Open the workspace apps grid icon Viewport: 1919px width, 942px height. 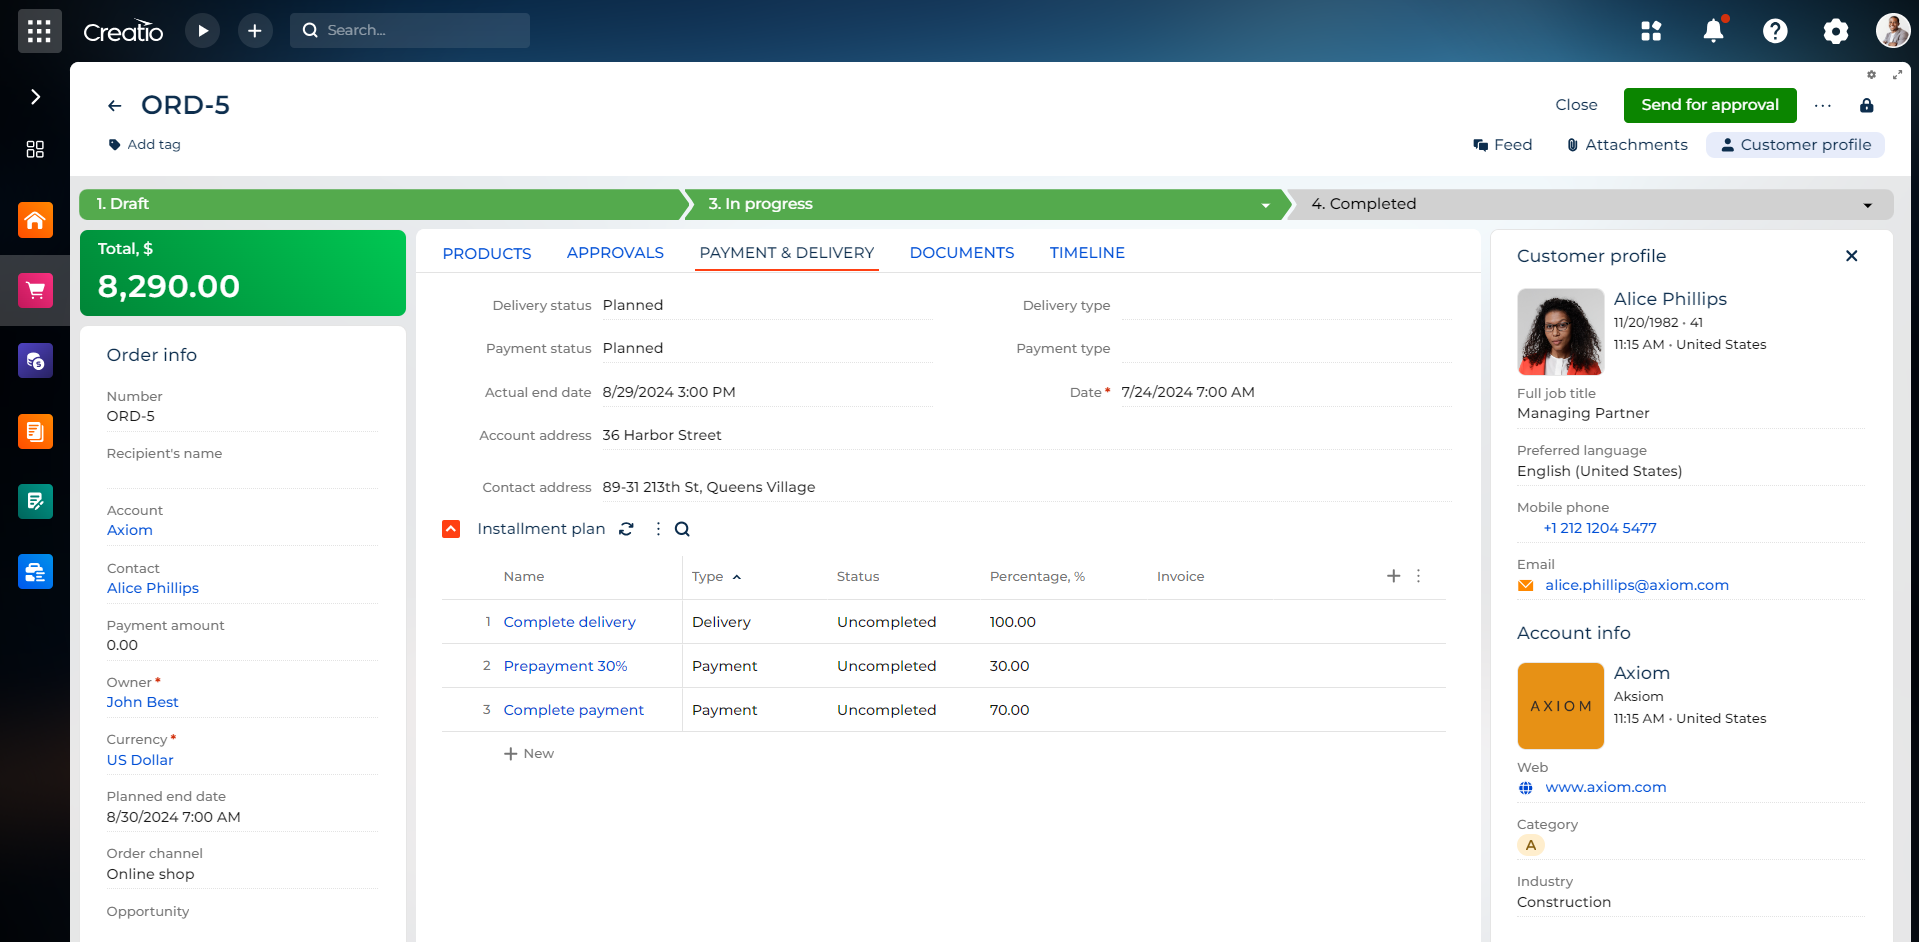tap(1651, 30)
